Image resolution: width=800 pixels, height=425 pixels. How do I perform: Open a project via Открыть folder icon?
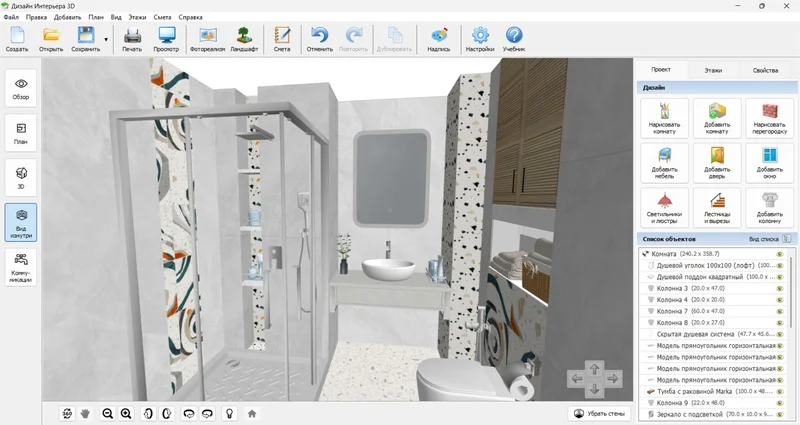click(x=51, y=39)
